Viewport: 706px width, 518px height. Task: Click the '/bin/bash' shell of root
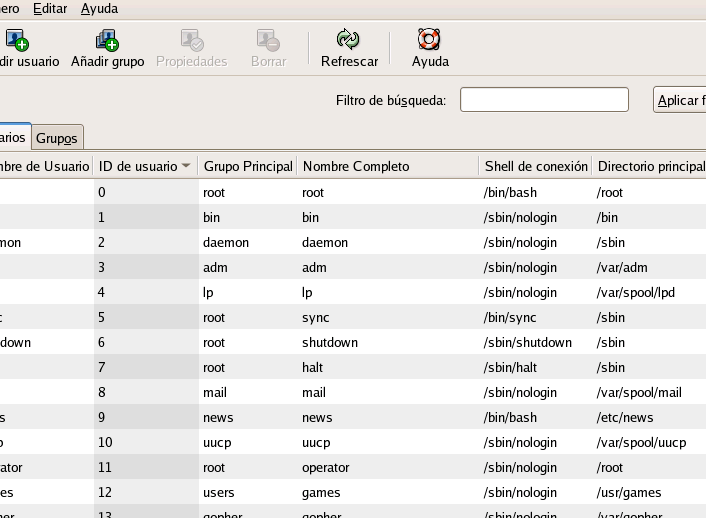tap(510, 192)
